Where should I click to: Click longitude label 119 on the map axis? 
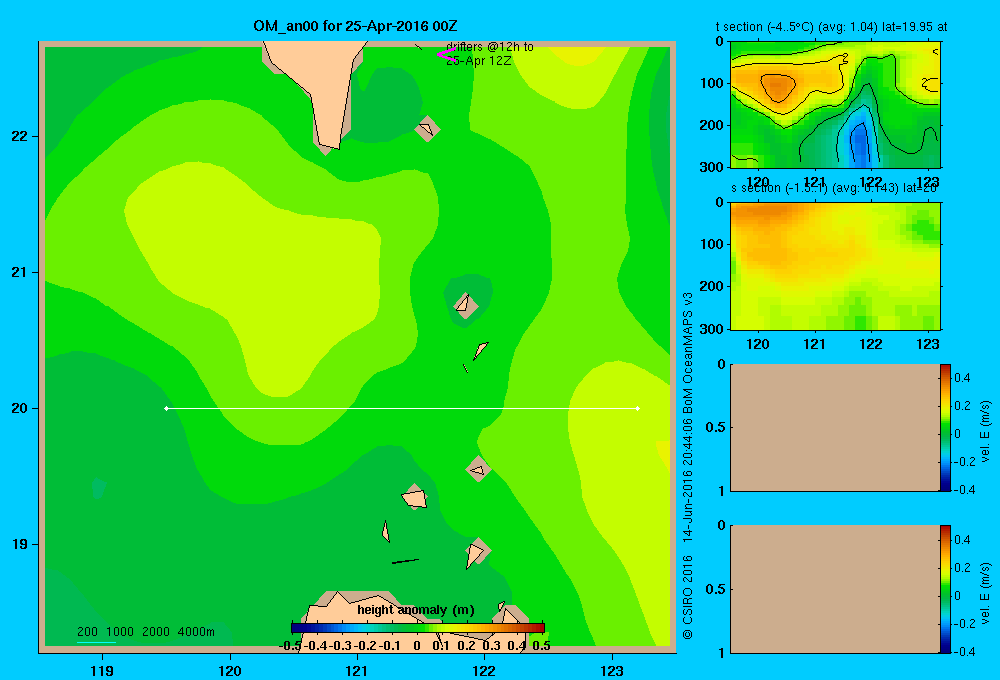click(102, 670)
